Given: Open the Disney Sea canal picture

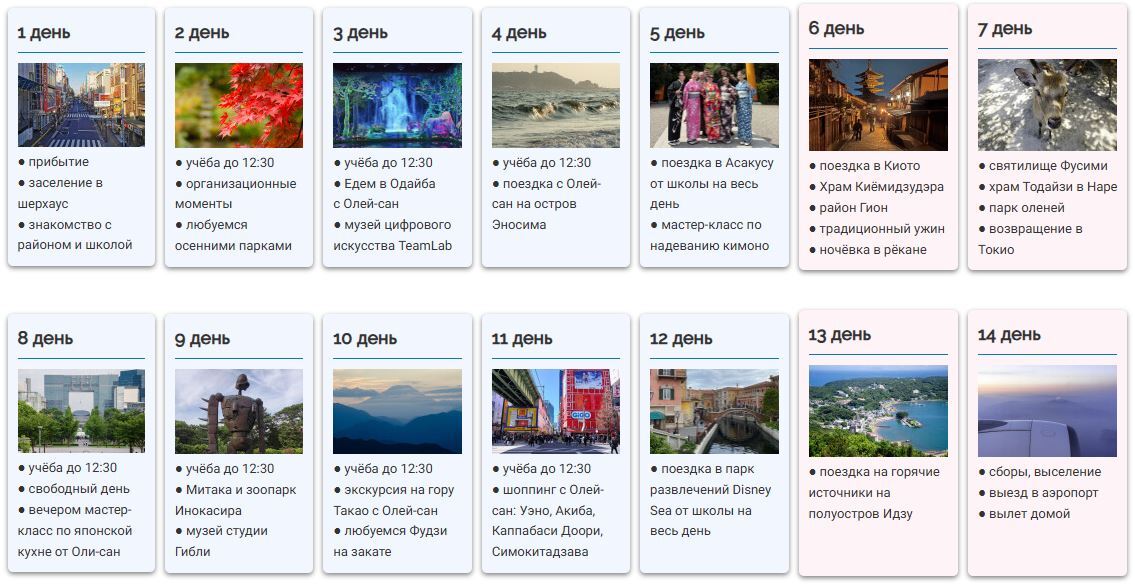Looking at the screenshot, I should (x=714, y=412).
